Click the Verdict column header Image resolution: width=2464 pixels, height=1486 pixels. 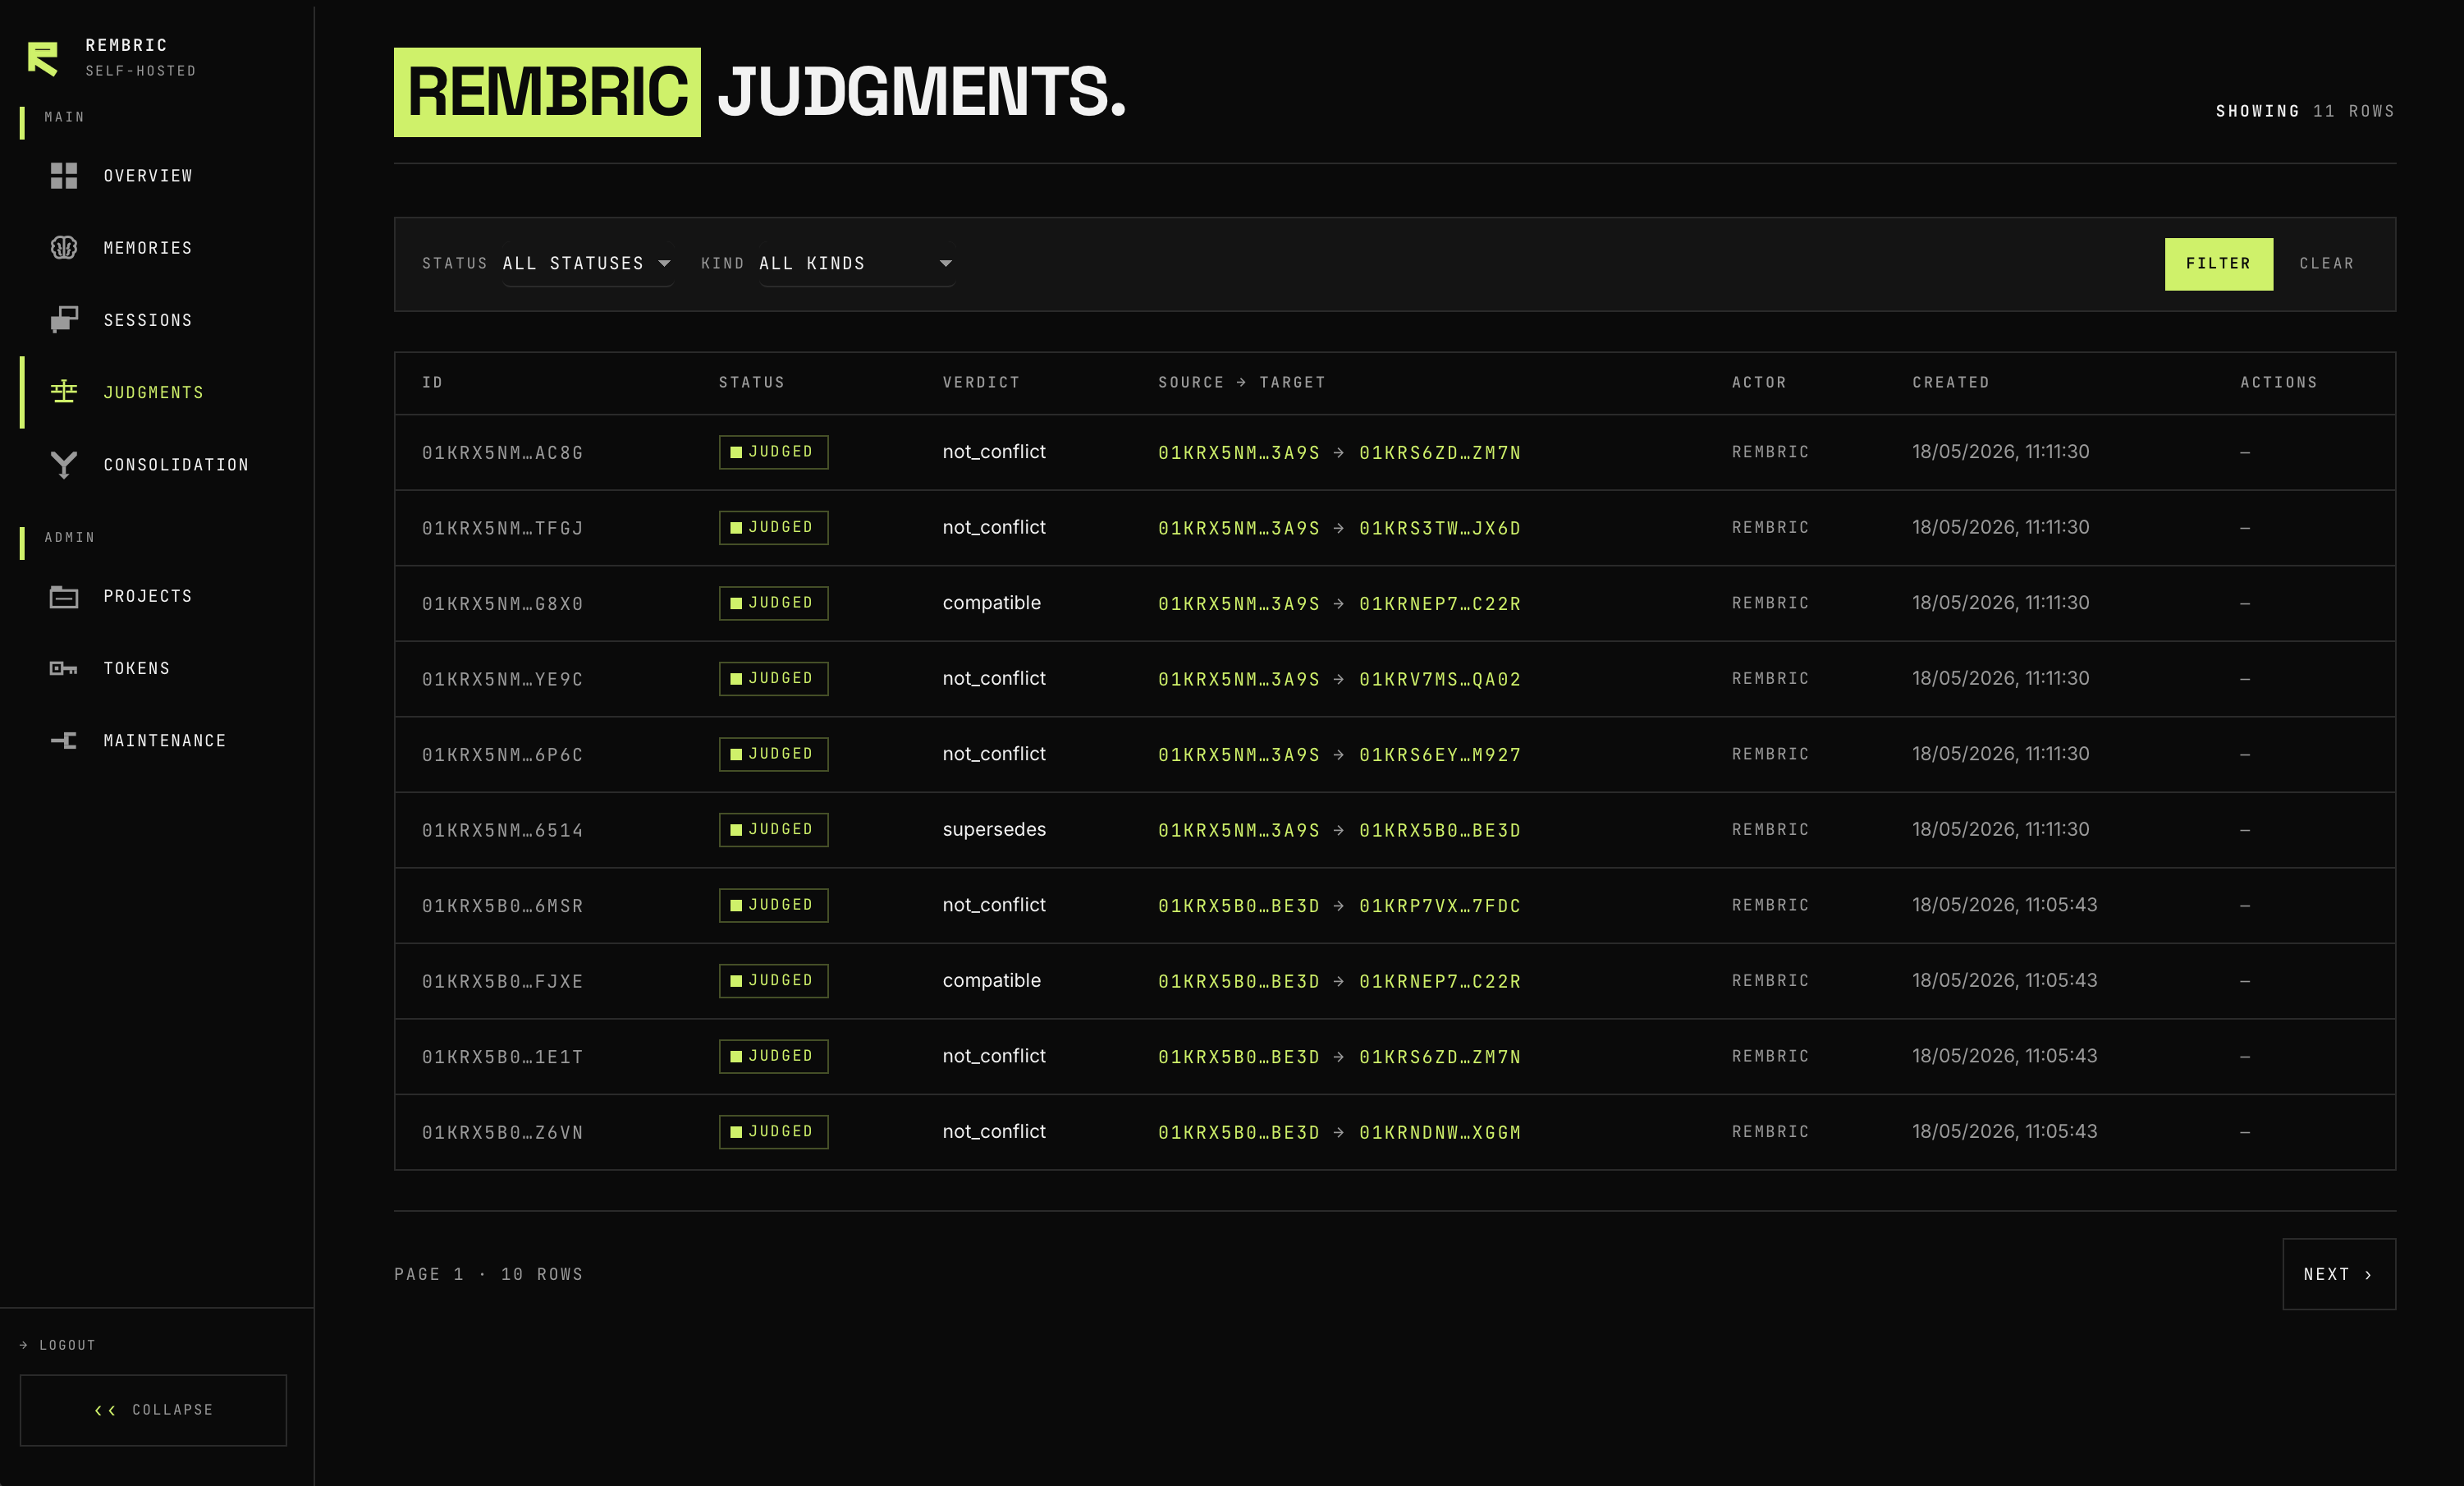point(981,382)
